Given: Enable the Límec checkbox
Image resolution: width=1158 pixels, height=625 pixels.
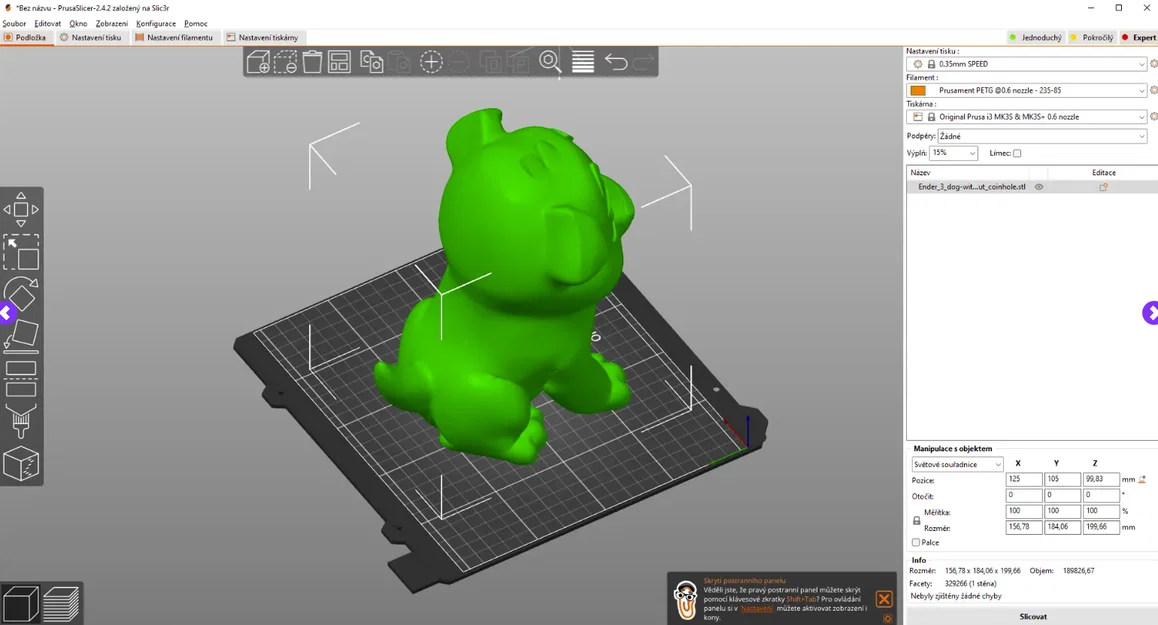Looking at the screenshot, I should coord(1017,153).
